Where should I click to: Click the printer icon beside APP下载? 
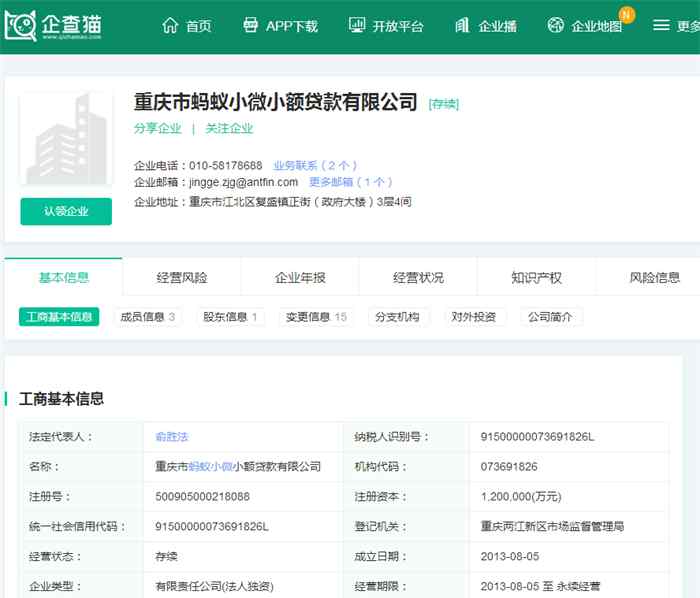click(x=250, y=25)
